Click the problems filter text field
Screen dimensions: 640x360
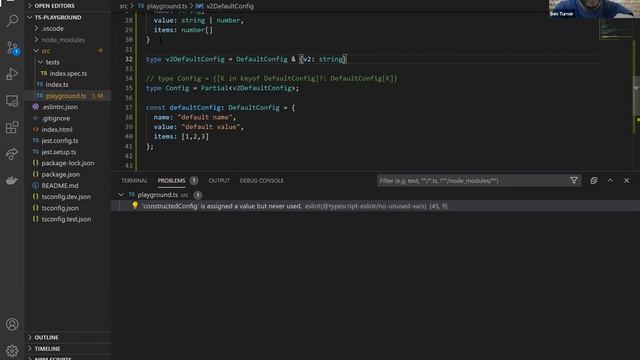[x=473, y=180]
